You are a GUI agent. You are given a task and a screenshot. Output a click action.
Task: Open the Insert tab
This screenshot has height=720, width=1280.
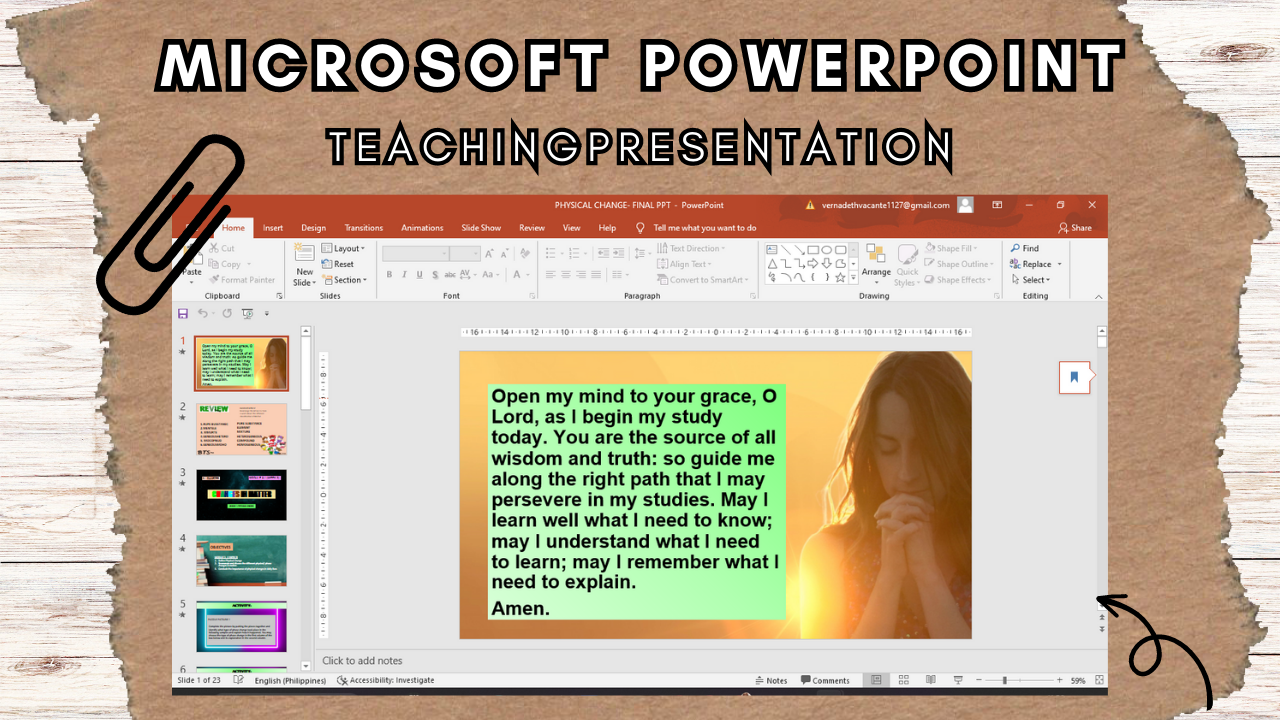click(x=273, y=228)
